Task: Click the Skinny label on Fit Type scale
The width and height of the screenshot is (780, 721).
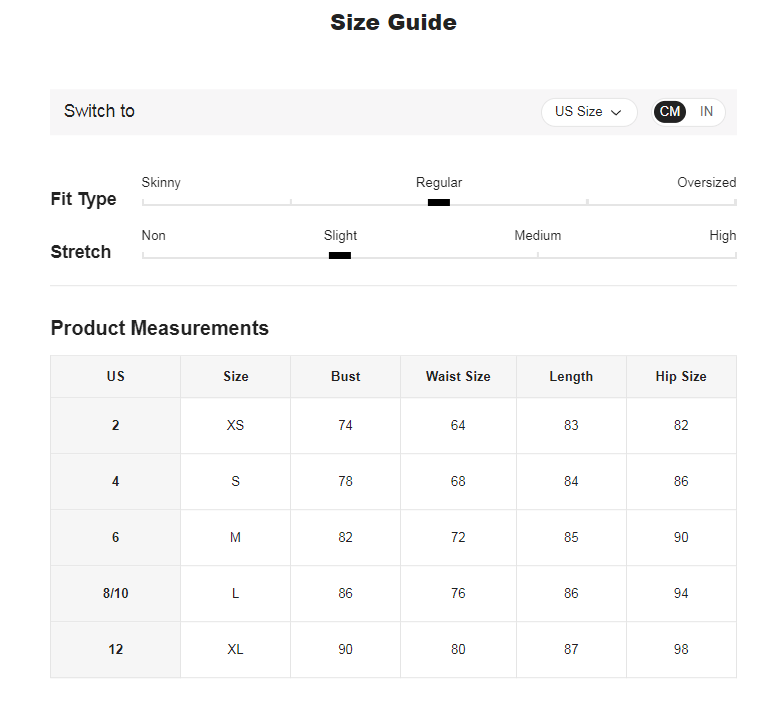Action: (161, 183)
